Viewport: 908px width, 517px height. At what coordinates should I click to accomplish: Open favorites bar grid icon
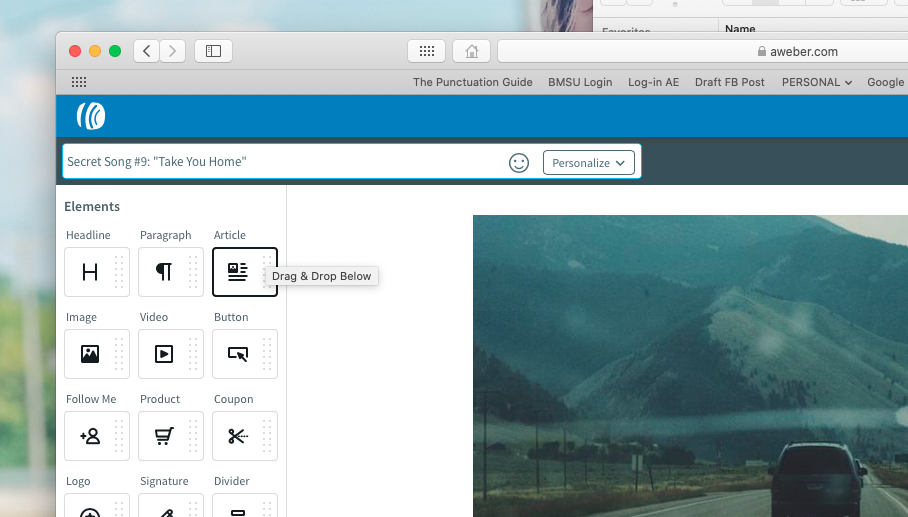(79, 82)
